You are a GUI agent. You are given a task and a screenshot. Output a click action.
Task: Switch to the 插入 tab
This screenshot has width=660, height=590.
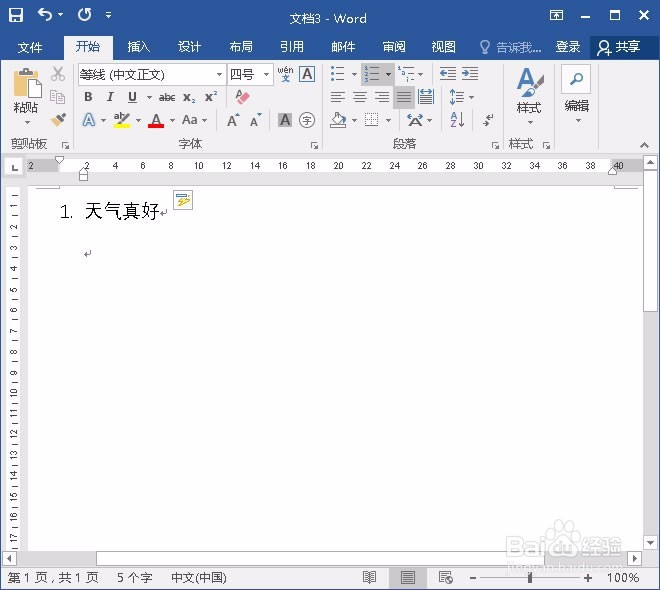point(138,47)
